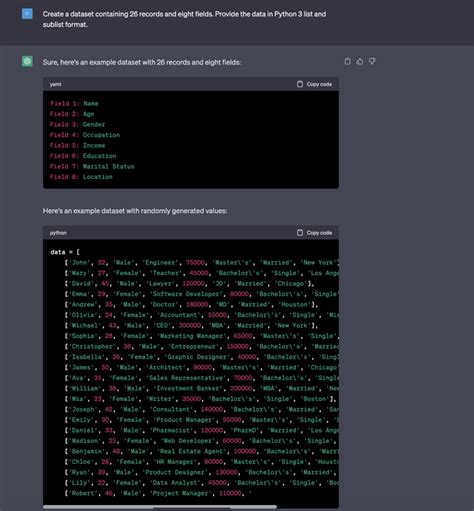
Task: Click the 'Mary' record row
Action: [202, 273]
